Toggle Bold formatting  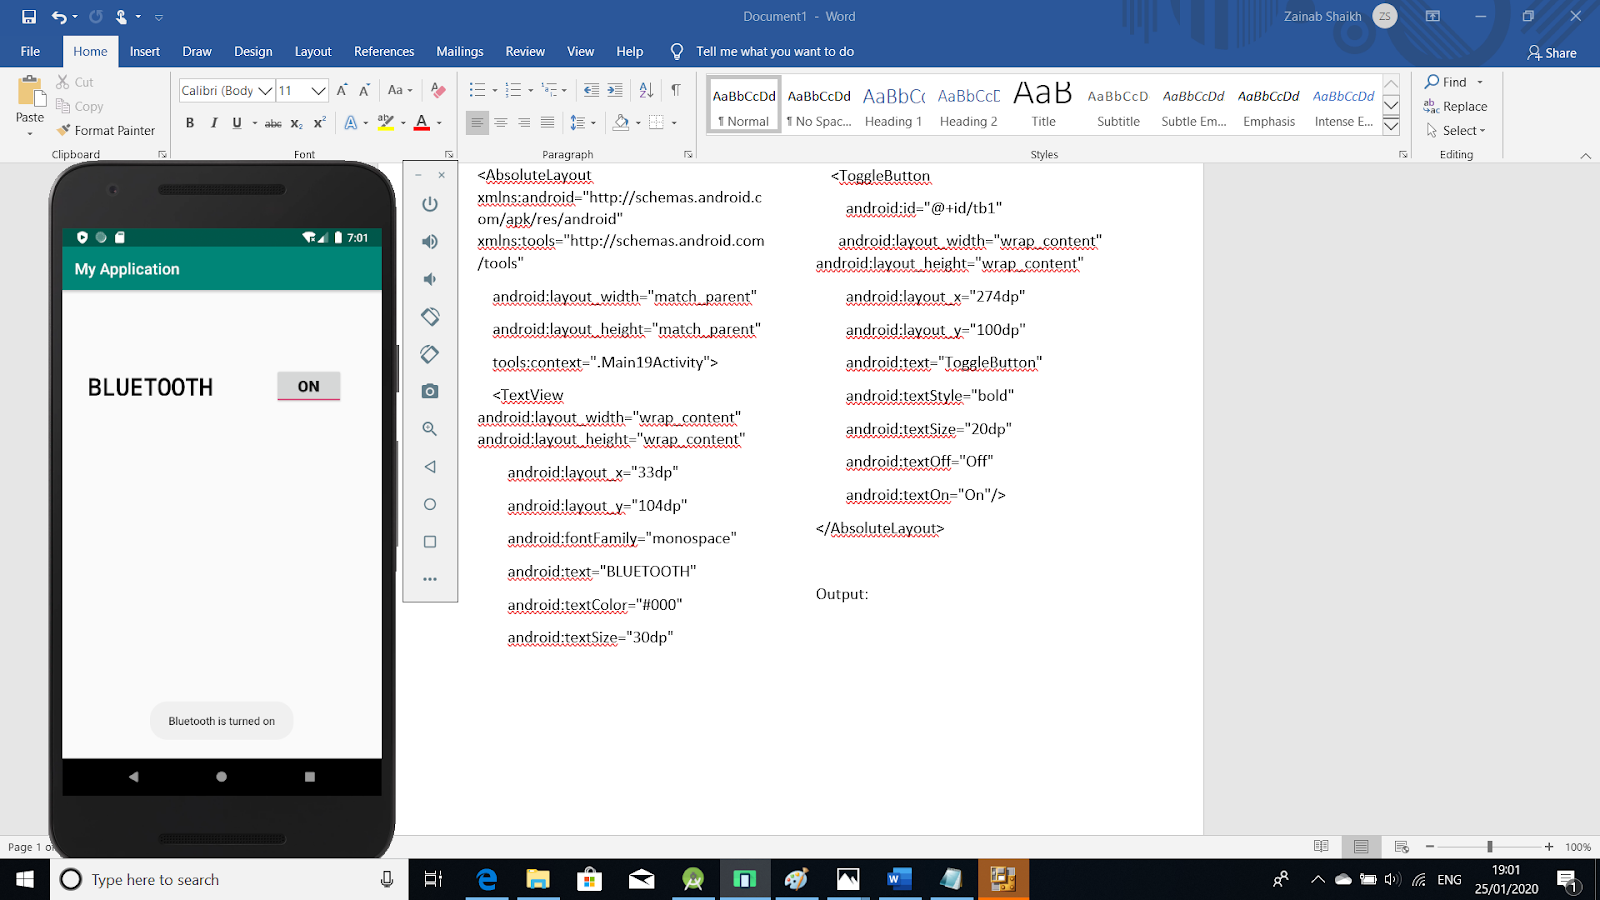(x=190, y=123)
